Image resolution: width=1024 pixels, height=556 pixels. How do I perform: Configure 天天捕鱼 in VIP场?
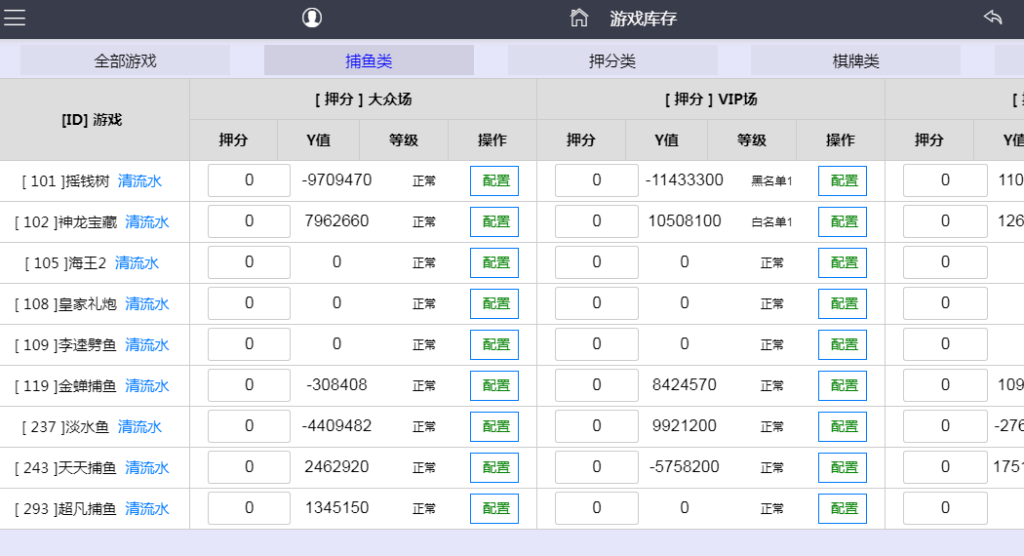(x=842, y=467)
